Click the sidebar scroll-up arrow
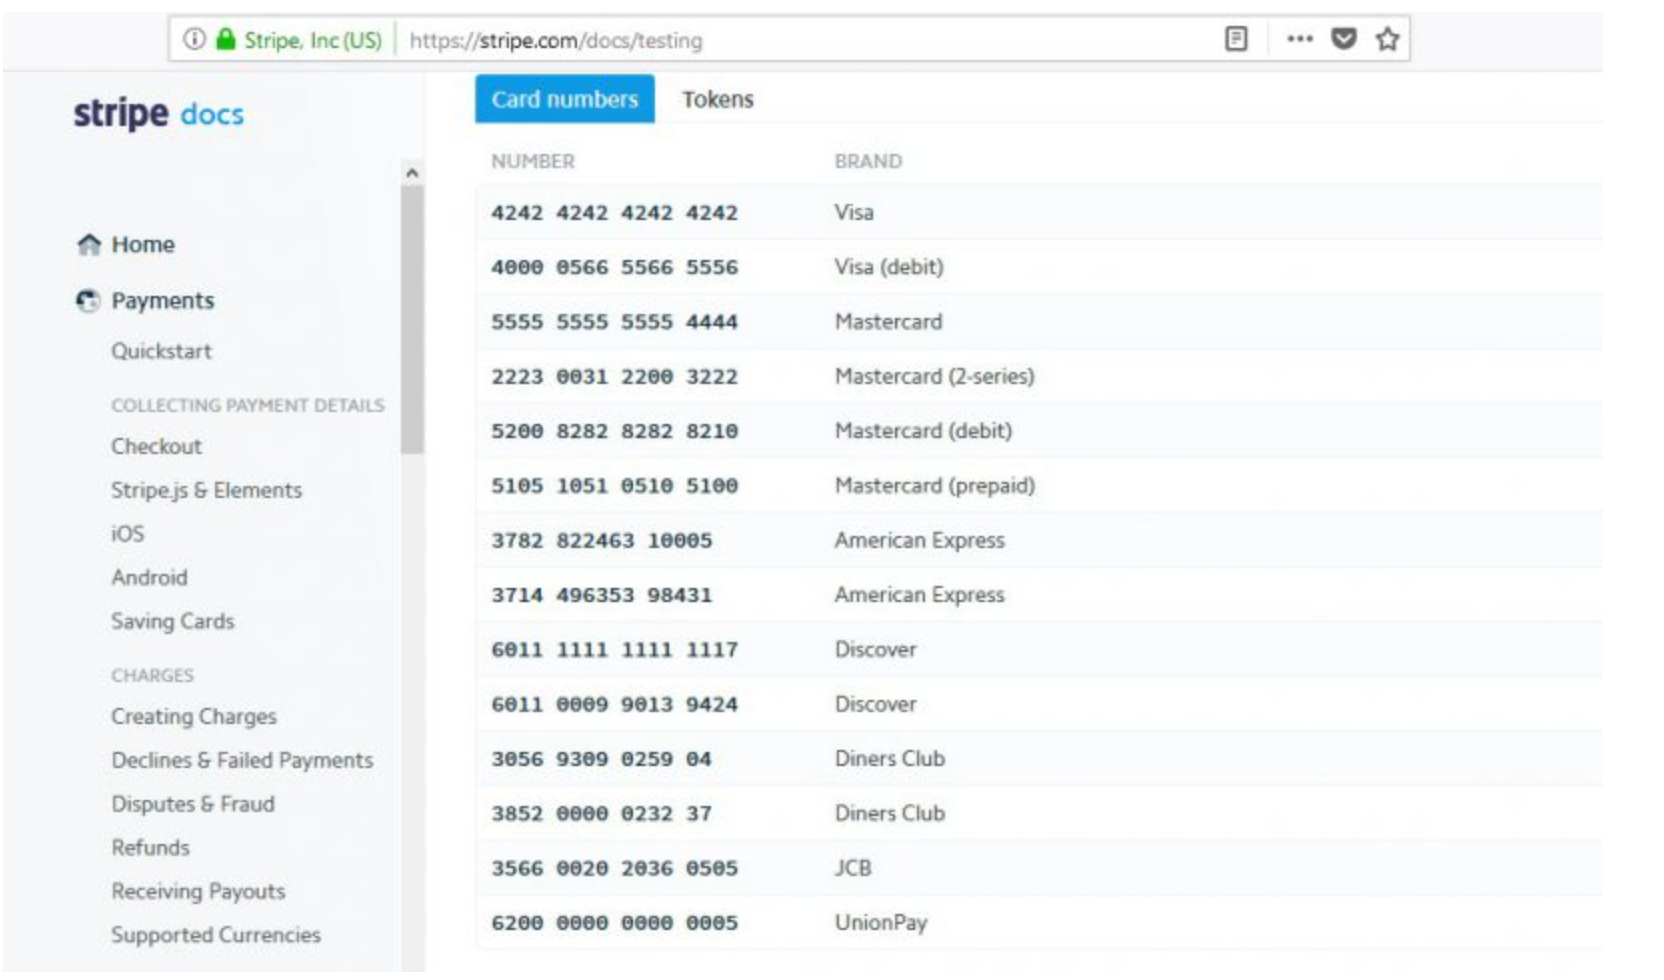 pos(412,173)
